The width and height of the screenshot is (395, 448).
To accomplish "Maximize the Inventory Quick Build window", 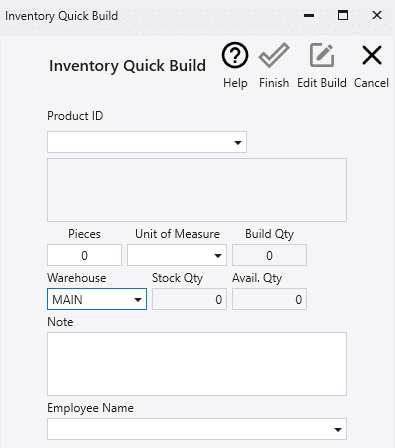I will tap(343, 15).
